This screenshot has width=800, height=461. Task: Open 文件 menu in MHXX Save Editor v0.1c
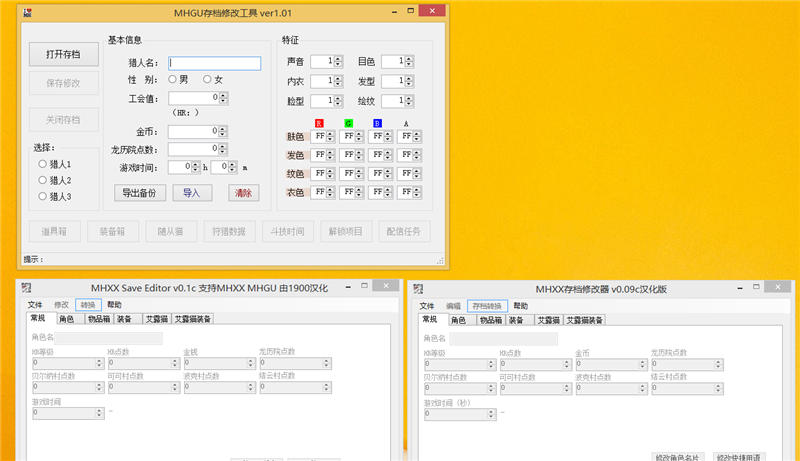(35, 304)
